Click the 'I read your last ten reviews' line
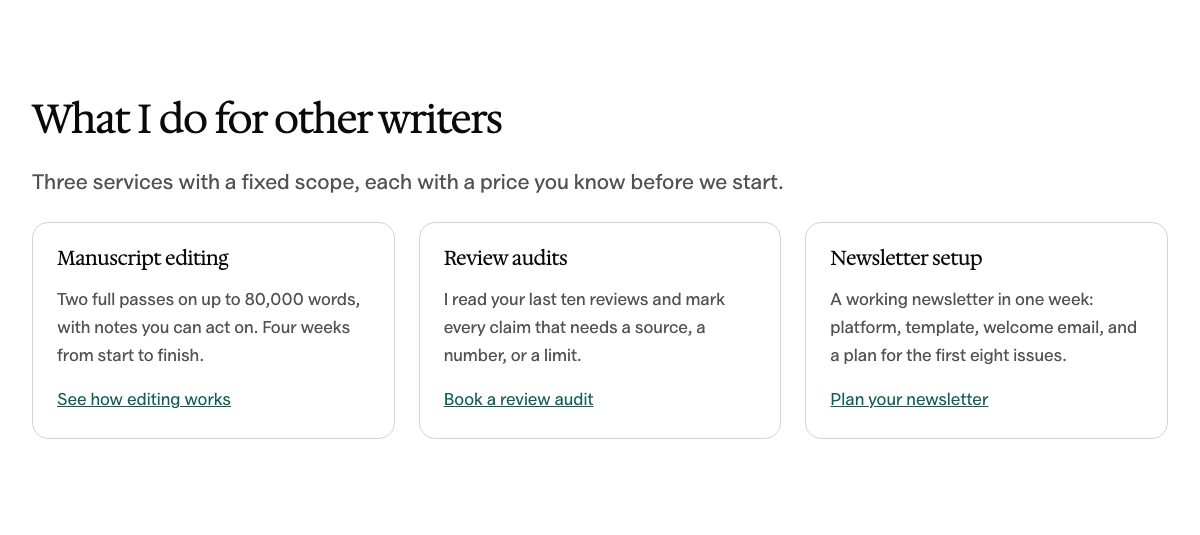 [x=584, y=299]
